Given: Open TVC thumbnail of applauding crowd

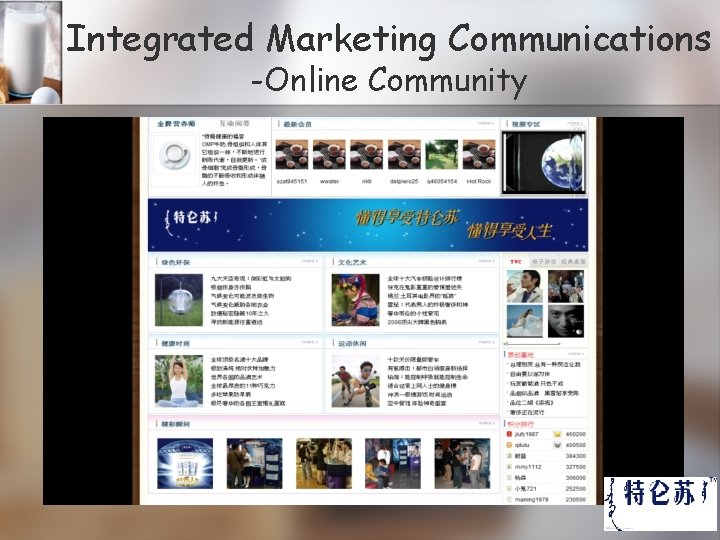Looking at the screenshot, I should [x=566, y=287].
